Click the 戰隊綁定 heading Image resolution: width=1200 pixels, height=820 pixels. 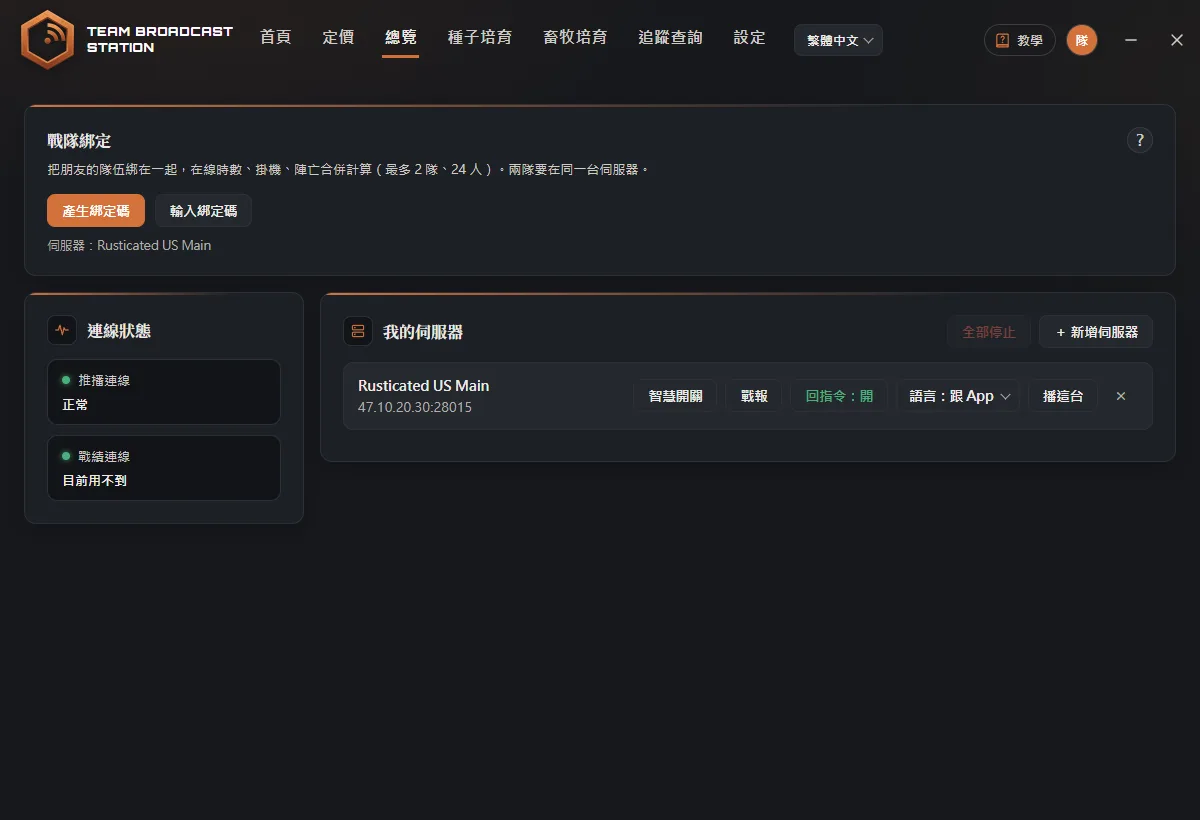coord(79,141)
